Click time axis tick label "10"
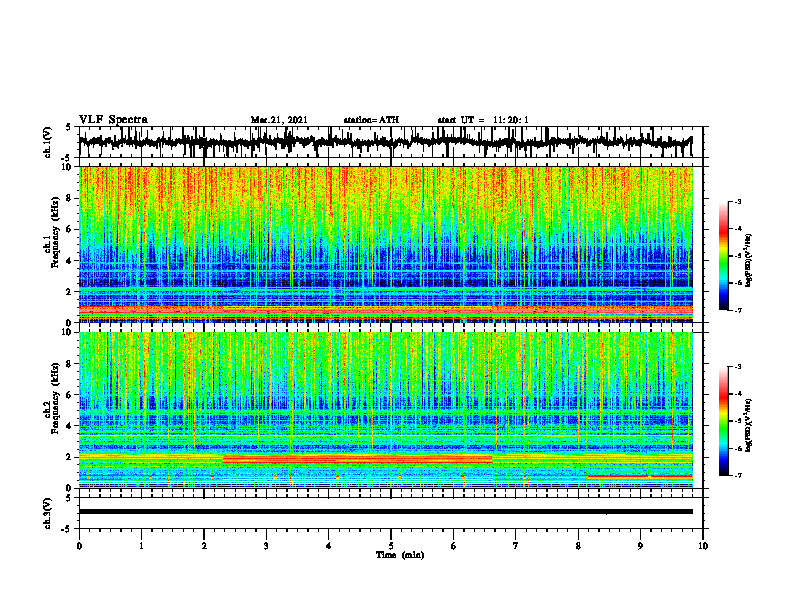 click(703, 546)
